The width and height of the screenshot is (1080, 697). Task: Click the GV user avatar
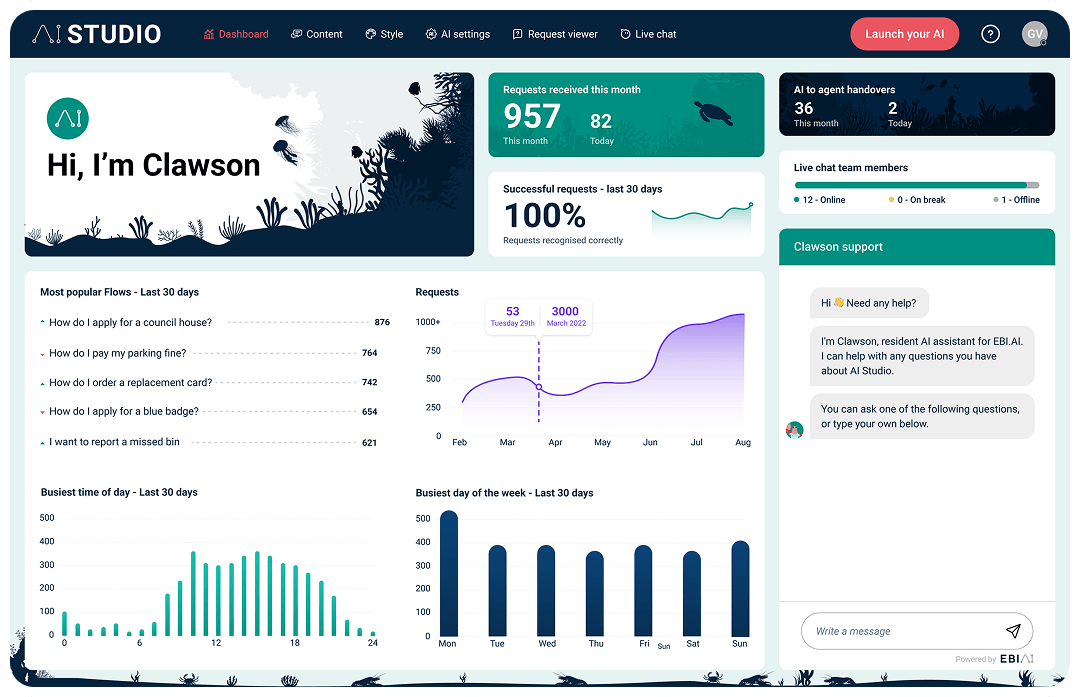click(x=1035, y=34)
